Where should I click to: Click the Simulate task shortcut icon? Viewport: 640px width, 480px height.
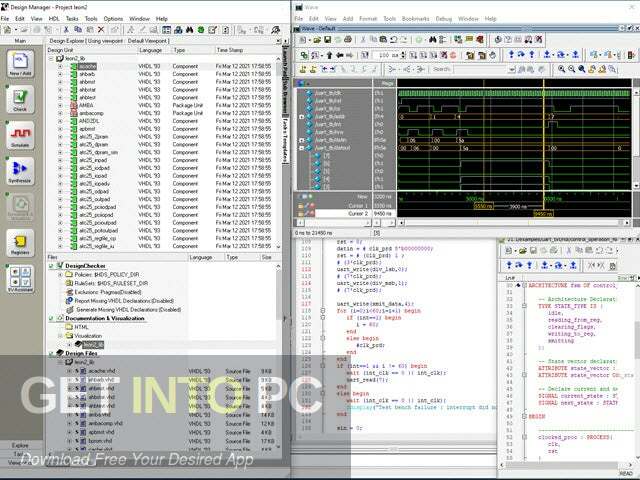point(20,135)
